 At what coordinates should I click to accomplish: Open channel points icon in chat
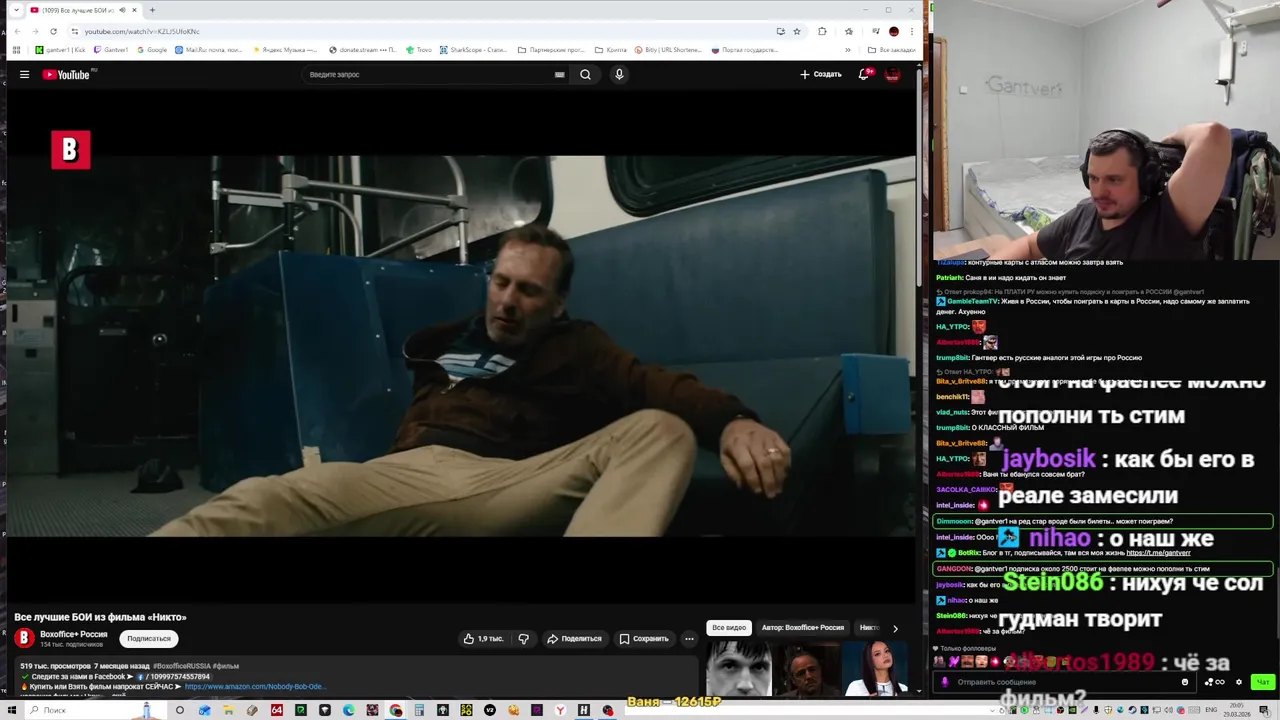1213,682
